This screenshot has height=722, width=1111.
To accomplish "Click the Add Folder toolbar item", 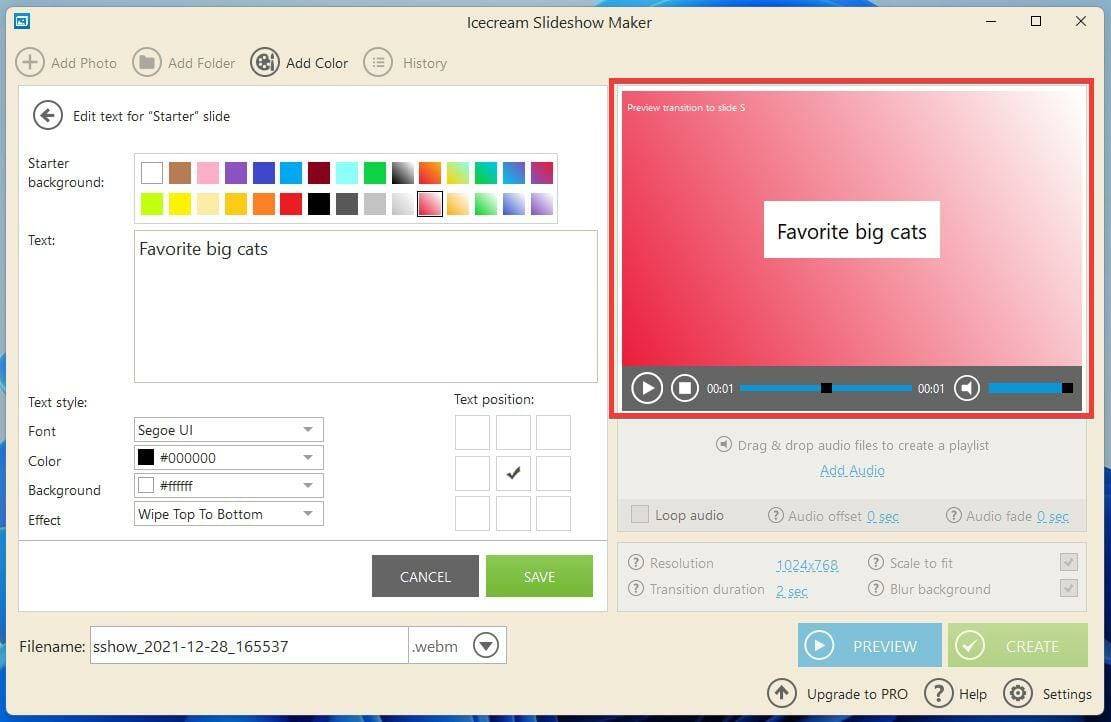I will (x=185, y=63).
